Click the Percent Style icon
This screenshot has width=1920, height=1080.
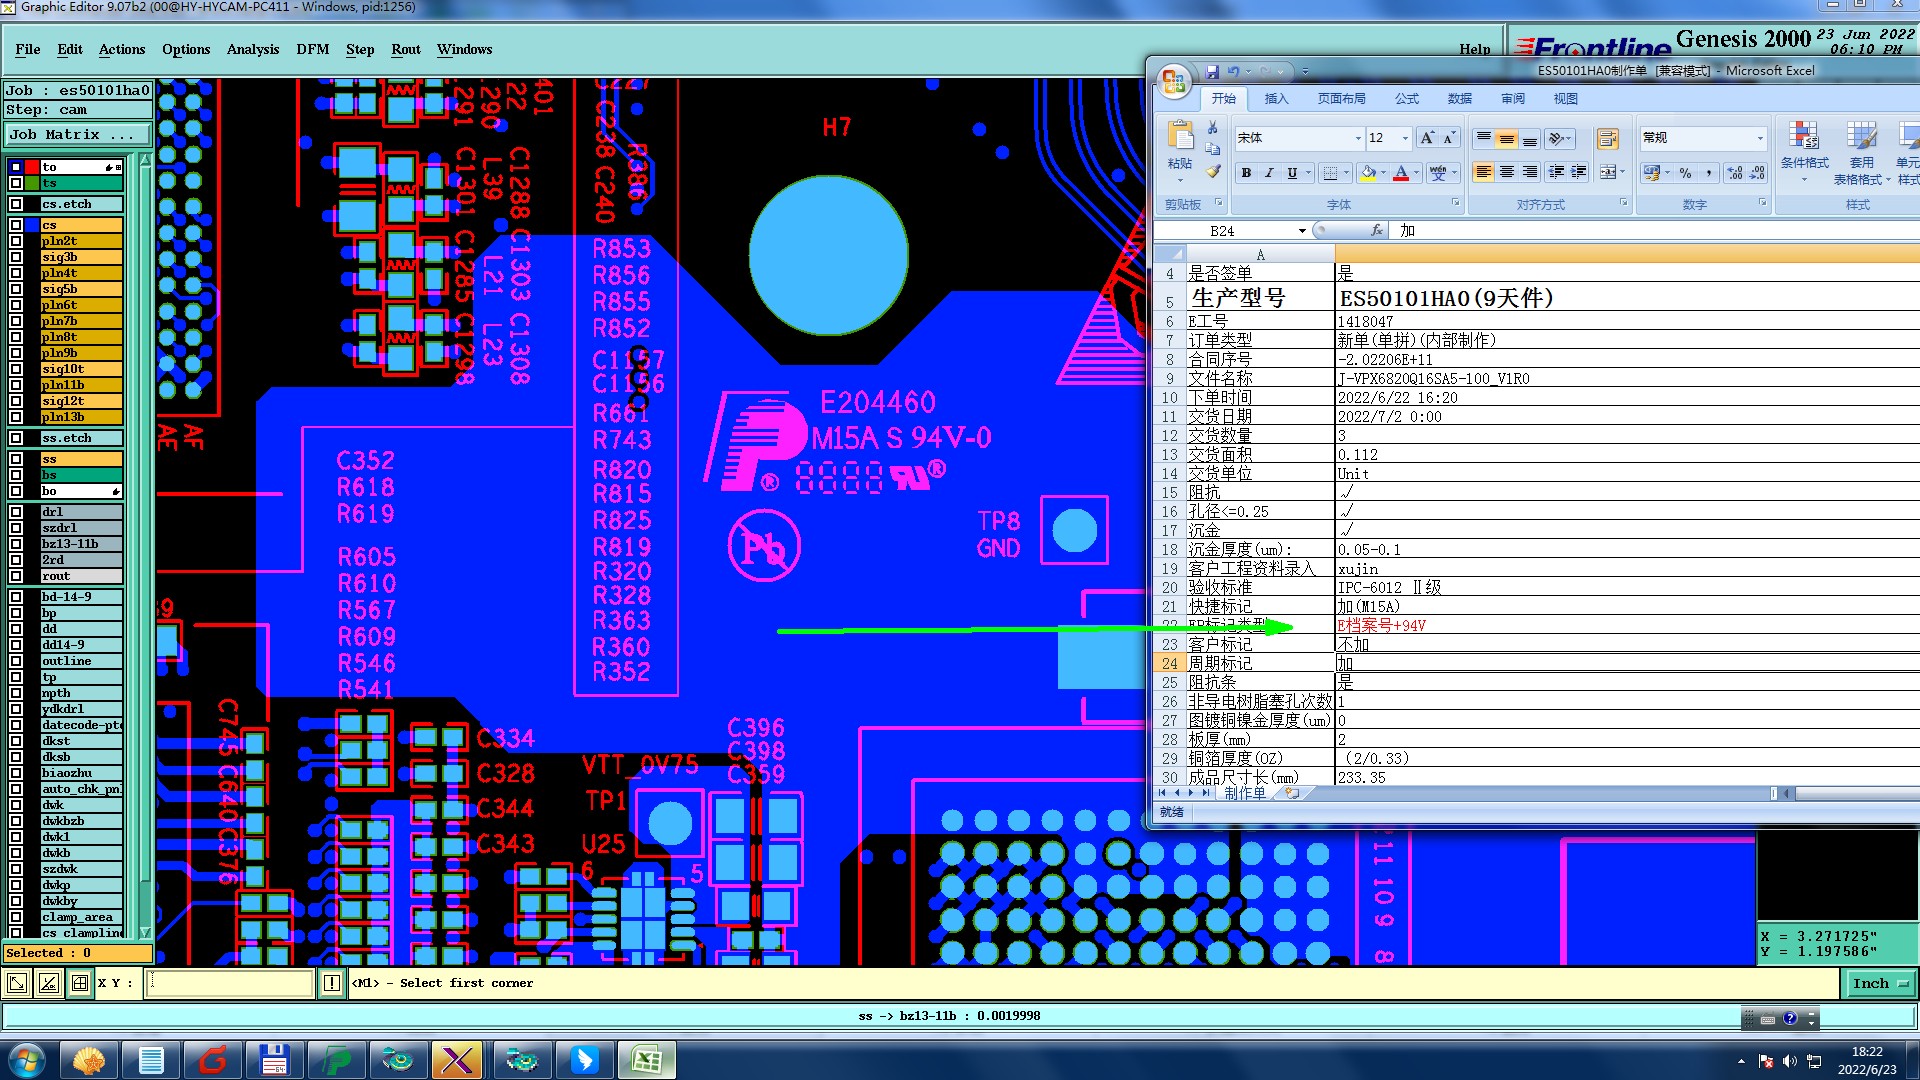click(1685, 173)
